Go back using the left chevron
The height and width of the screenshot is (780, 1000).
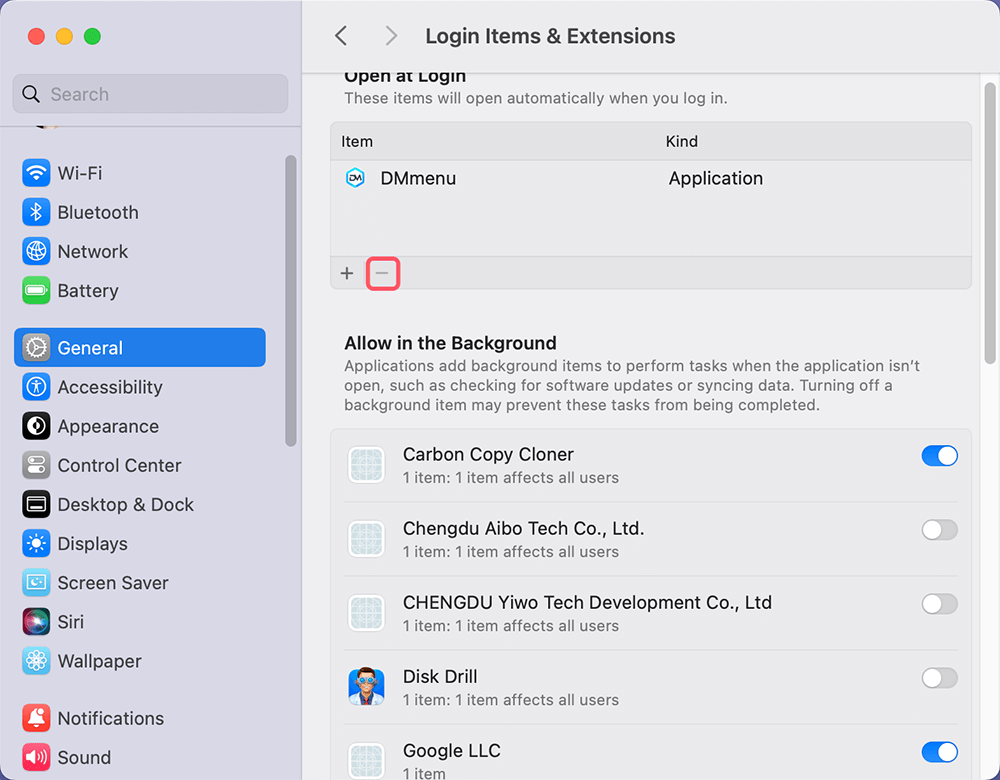341,36
